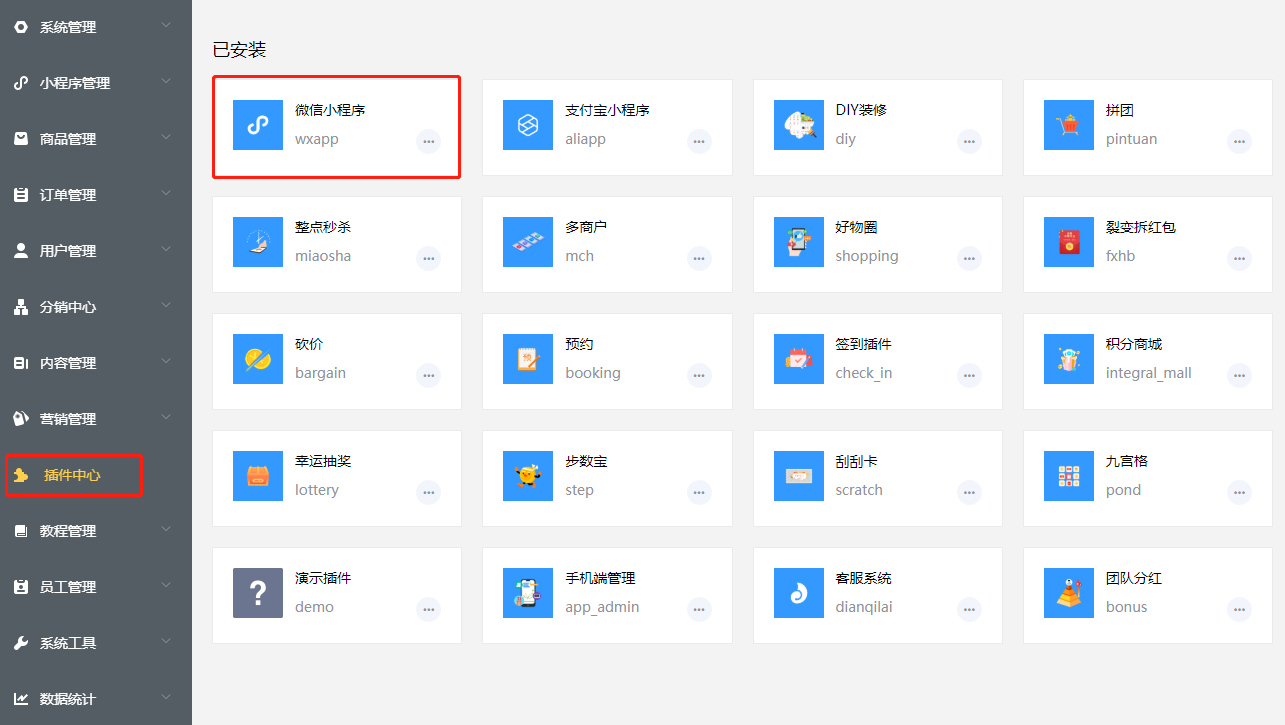Expand the 系统管理 sidebar chevron
Screen dimensions: 1285x725
pos(166,25)
